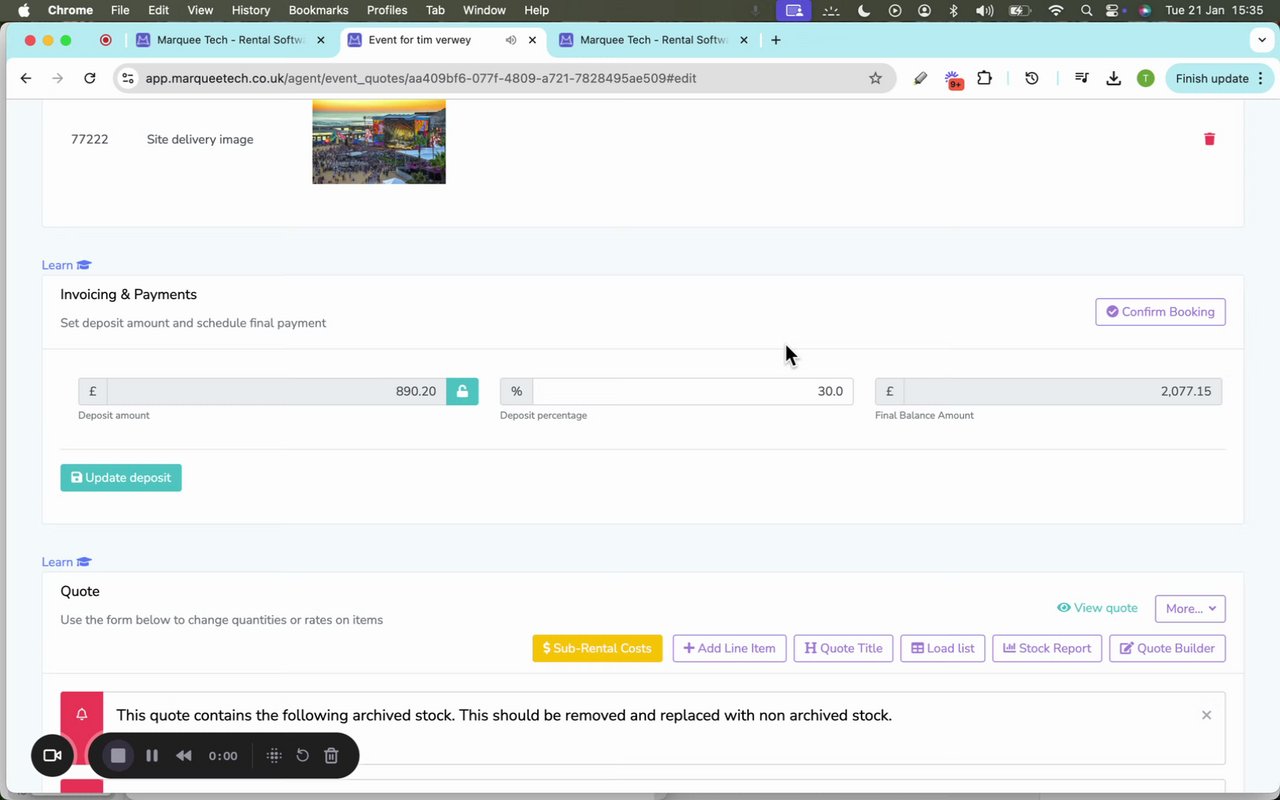Click the View quote link
The height and width of the screenshot is (800, 1280).
1097,608
